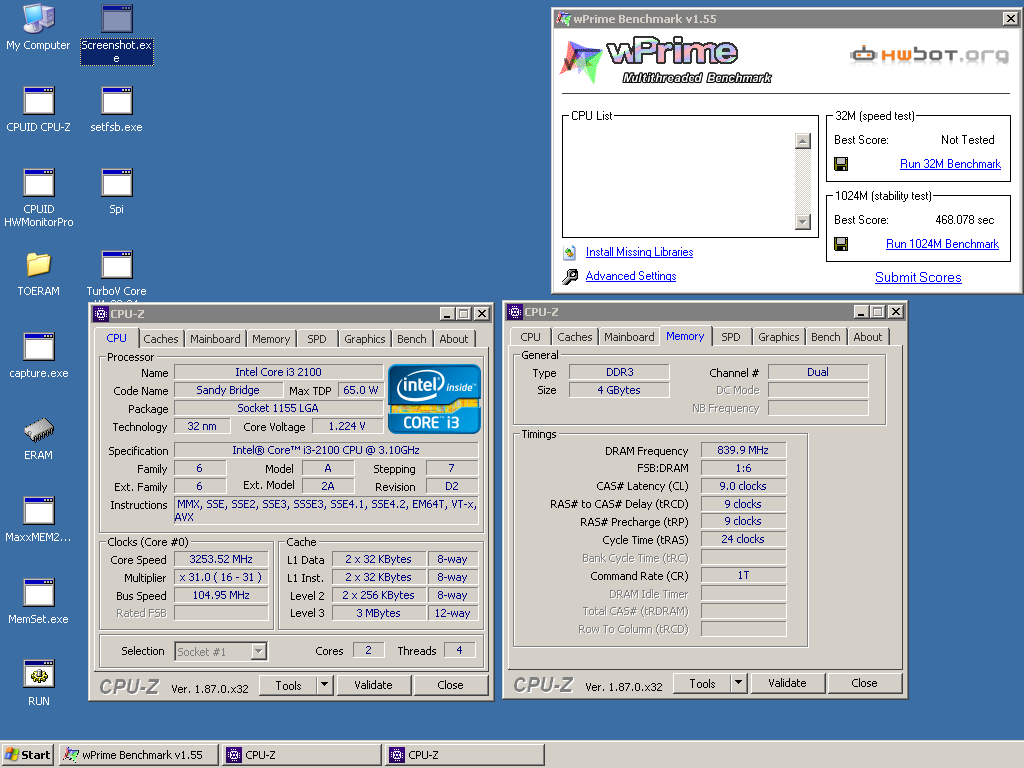This screenshot has height=768, width=1024.
Task: Open Graphics tab in left CPU-Z window
Action: [x=364, y=339]
